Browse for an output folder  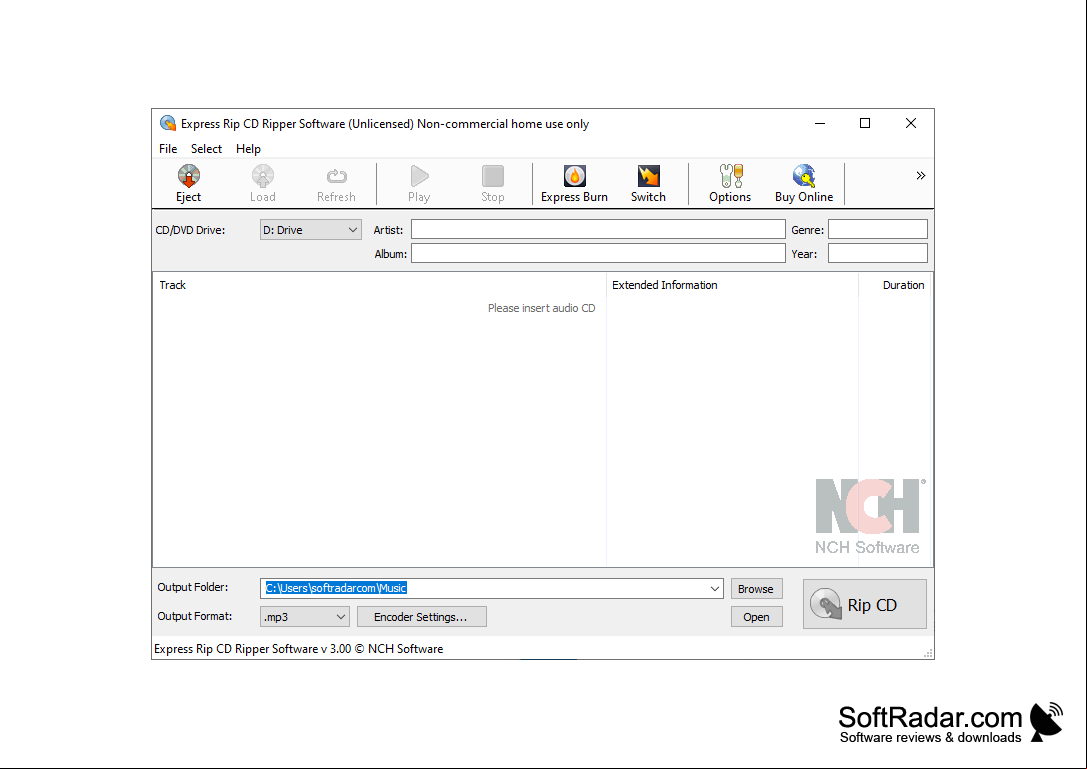(x=756, y=589)
